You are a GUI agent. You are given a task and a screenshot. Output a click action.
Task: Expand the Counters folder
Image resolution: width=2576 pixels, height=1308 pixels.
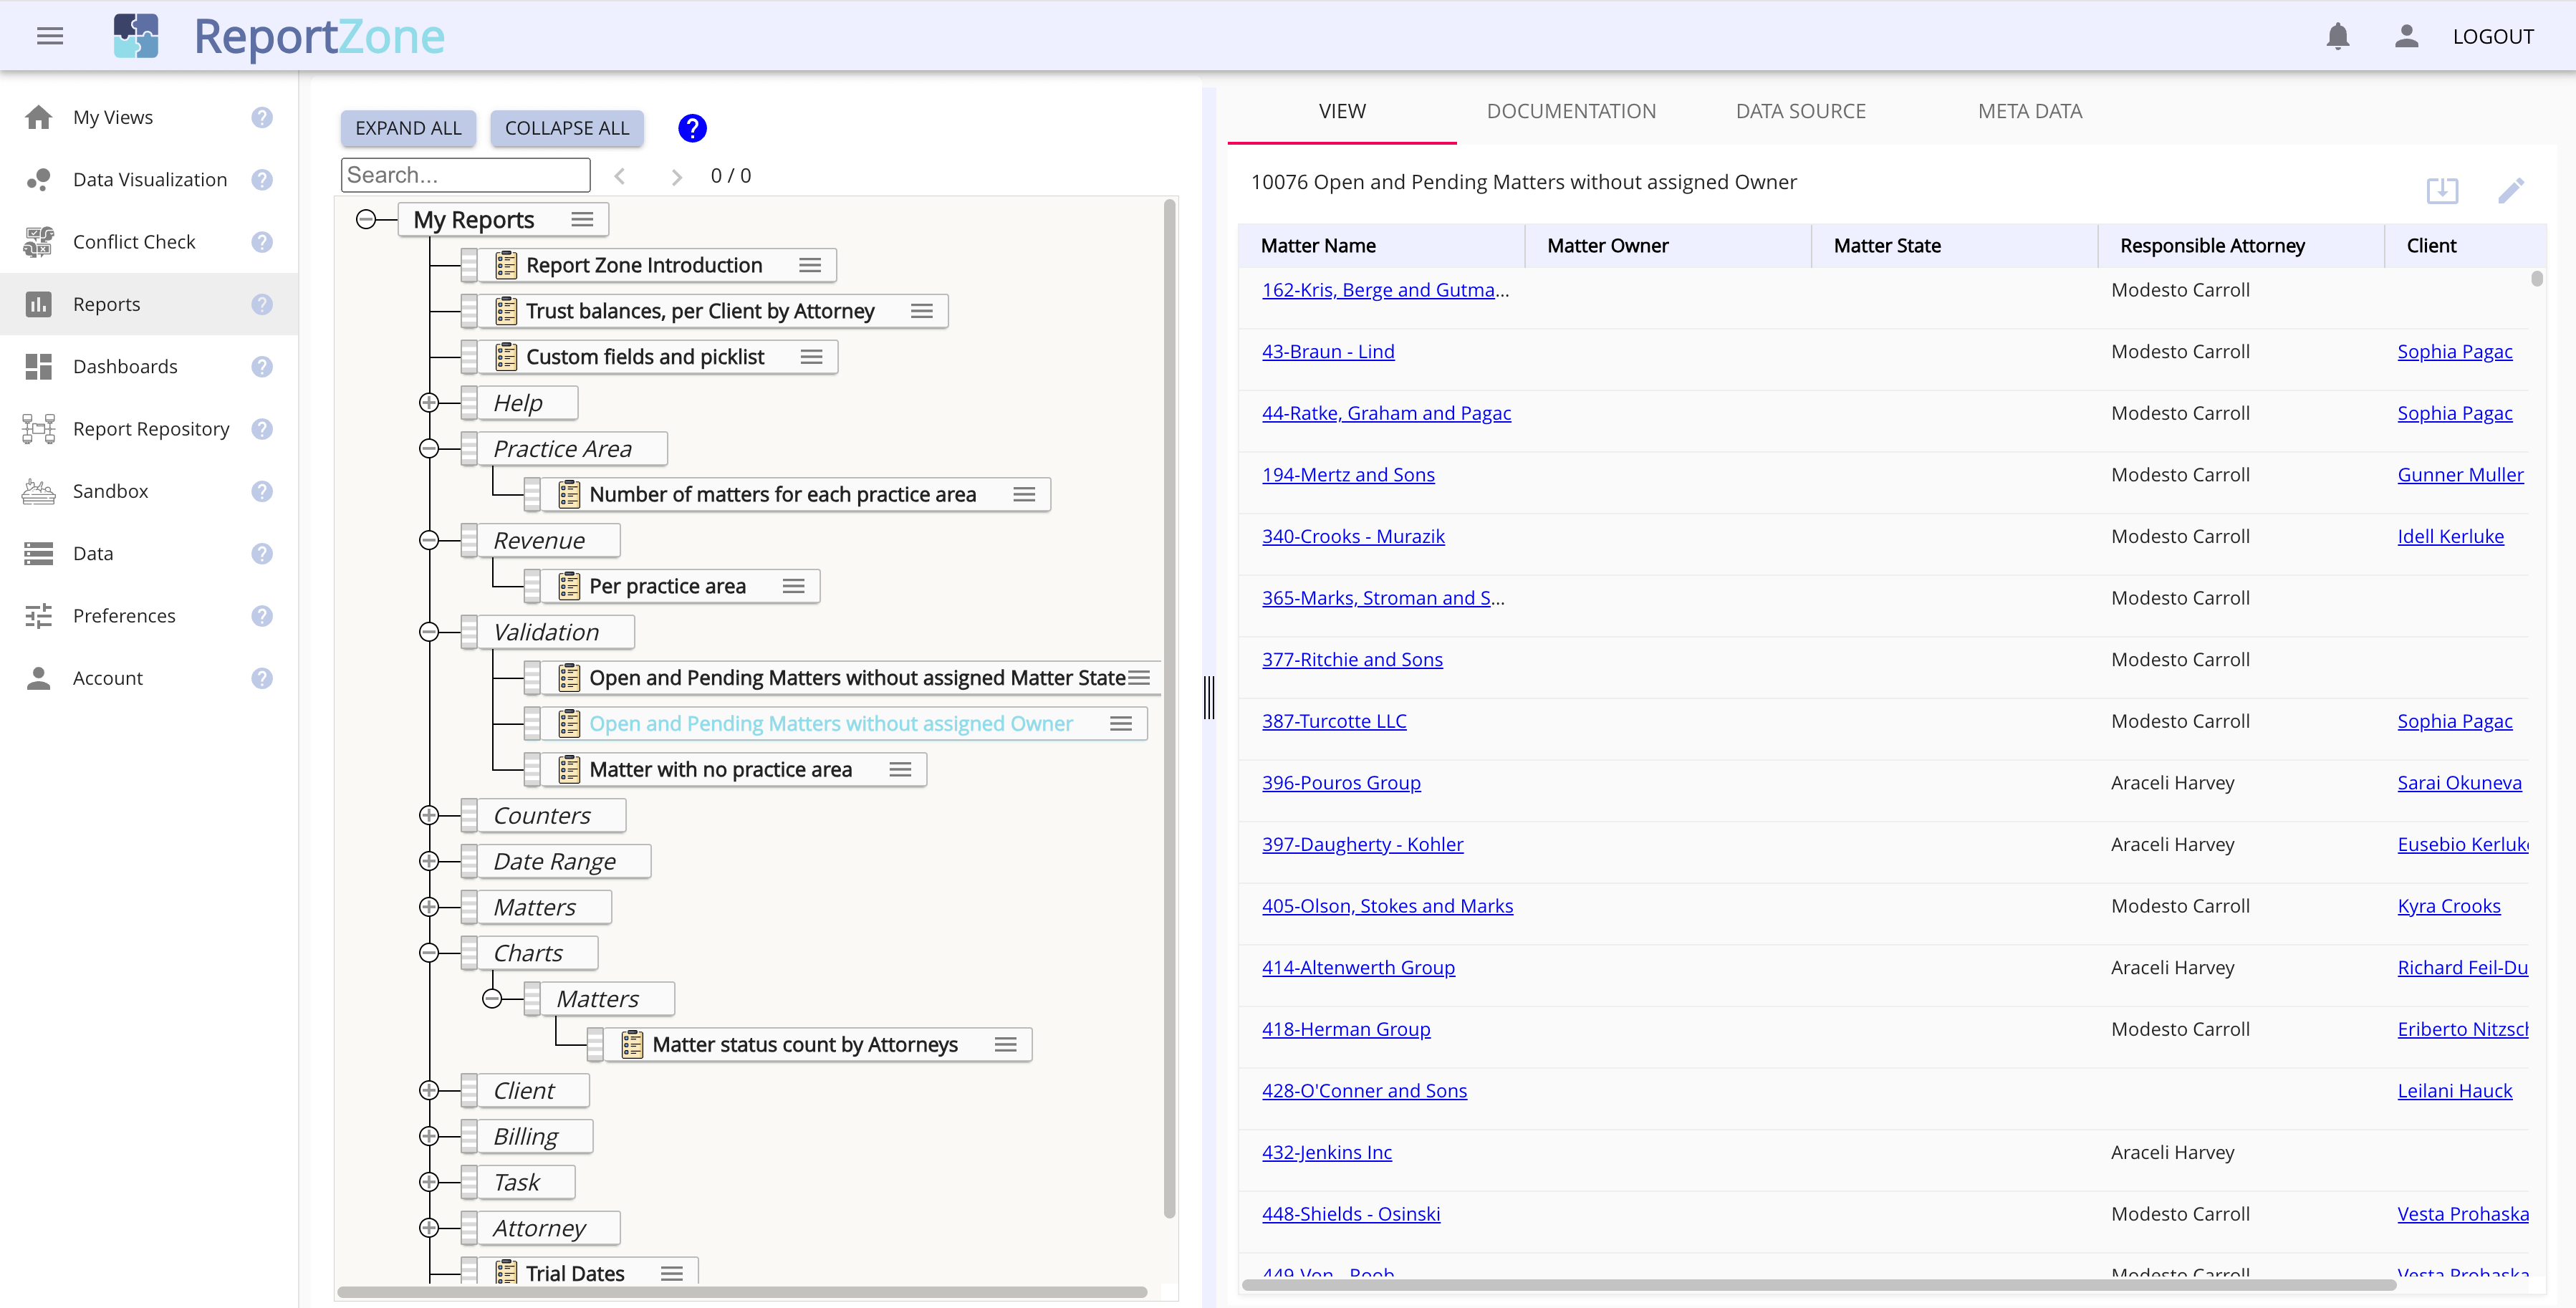pyautogui.click(x=429, y=815)
